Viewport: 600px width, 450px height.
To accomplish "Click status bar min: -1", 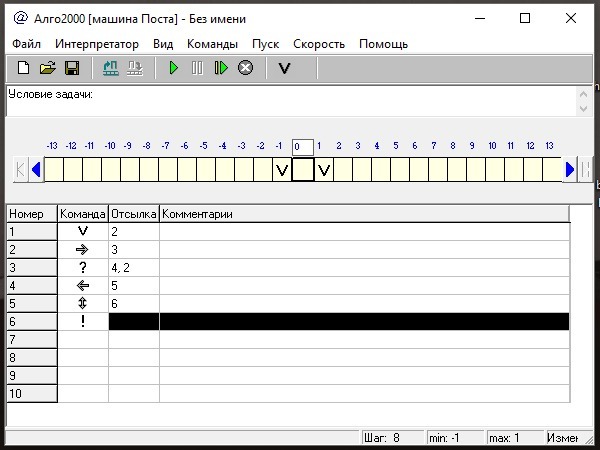I will (455, 437).
